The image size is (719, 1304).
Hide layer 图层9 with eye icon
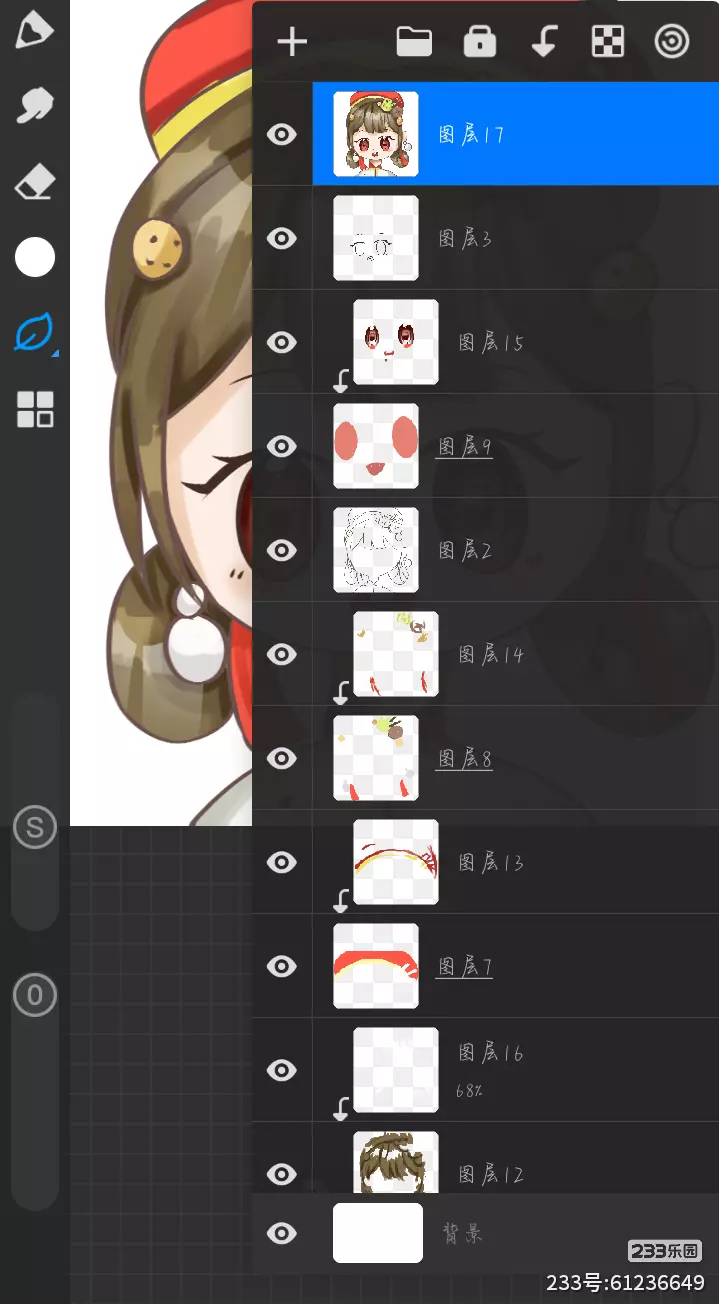click(x=282, y=446)
